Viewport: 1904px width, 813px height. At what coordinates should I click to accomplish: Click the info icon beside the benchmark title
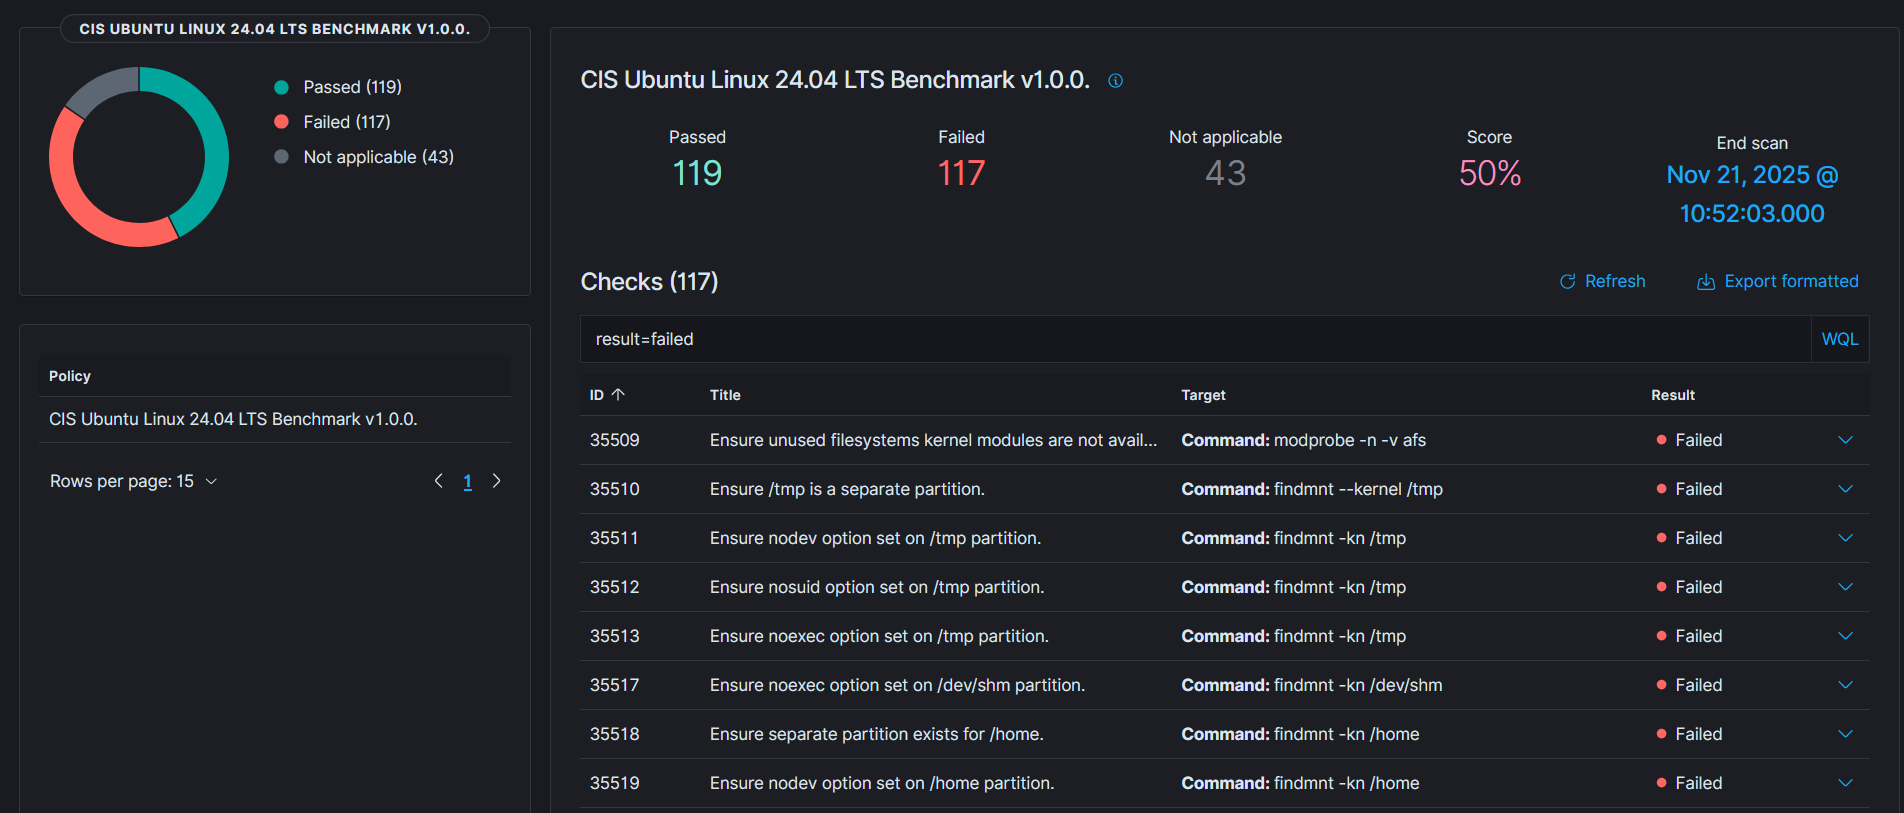(1116, 81)
